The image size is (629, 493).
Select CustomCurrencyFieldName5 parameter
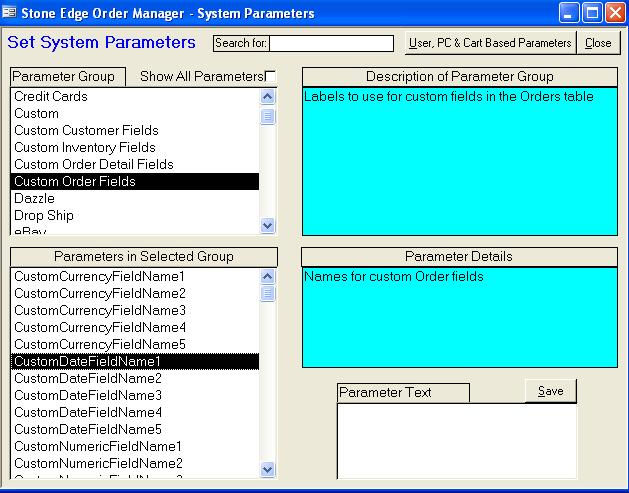135,344
